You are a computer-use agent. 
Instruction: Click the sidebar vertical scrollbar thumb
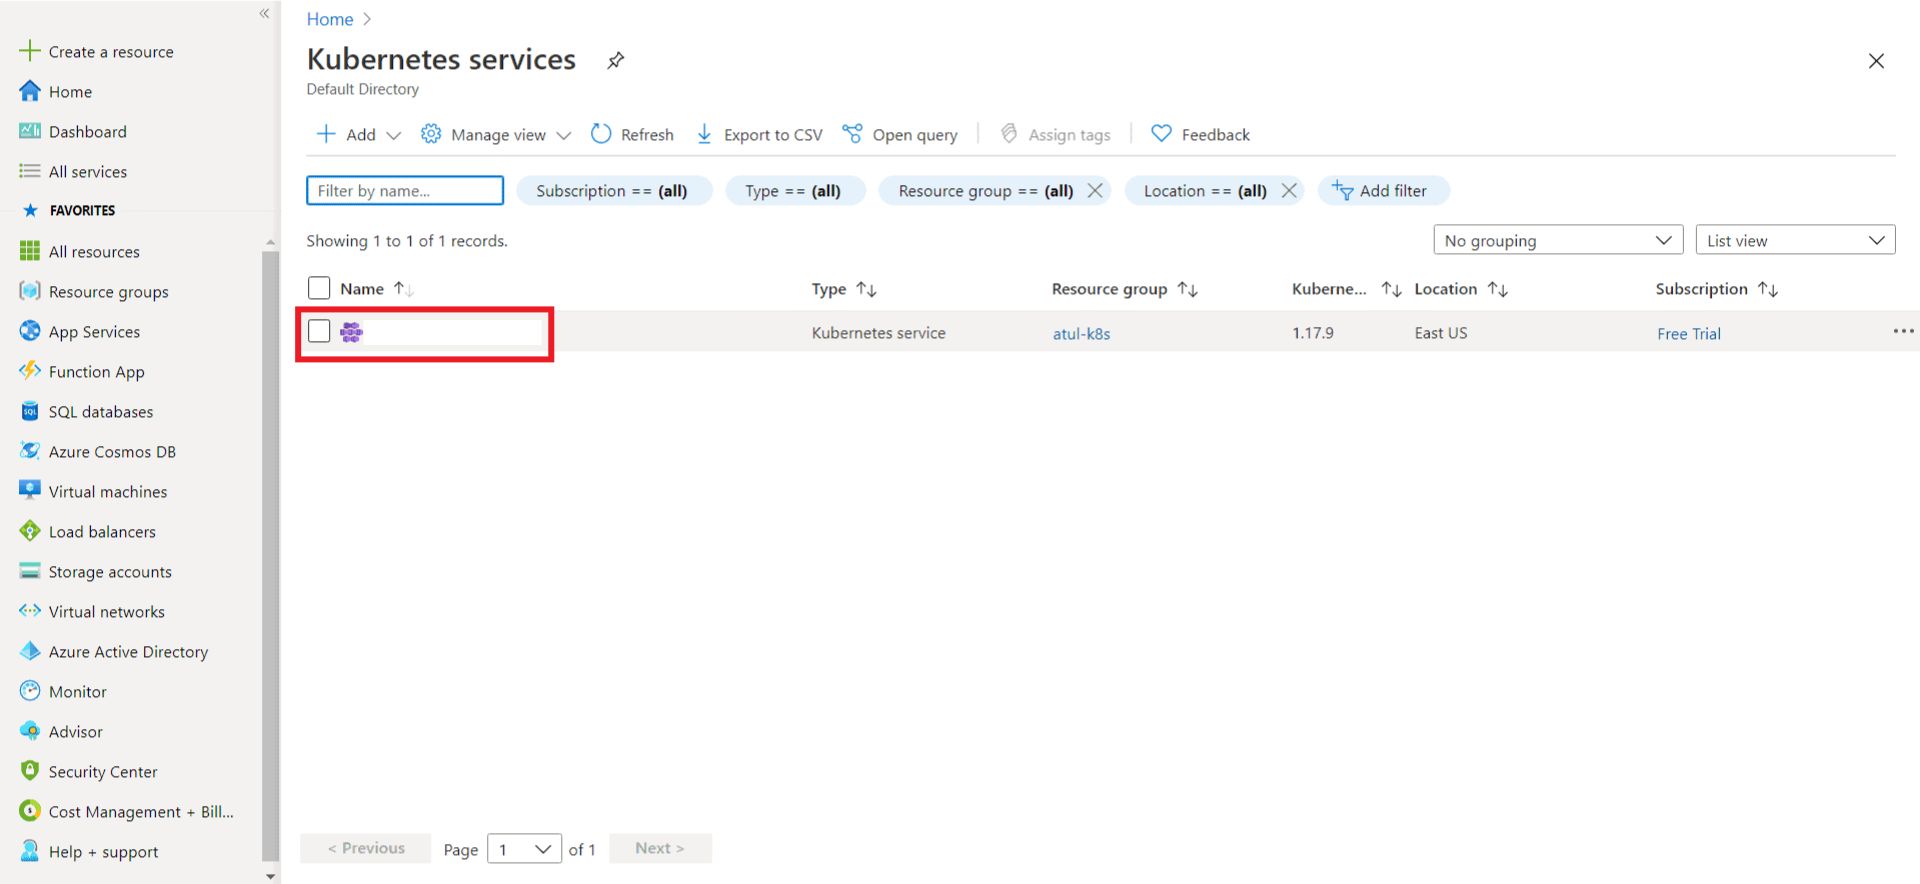pos(270,555)
